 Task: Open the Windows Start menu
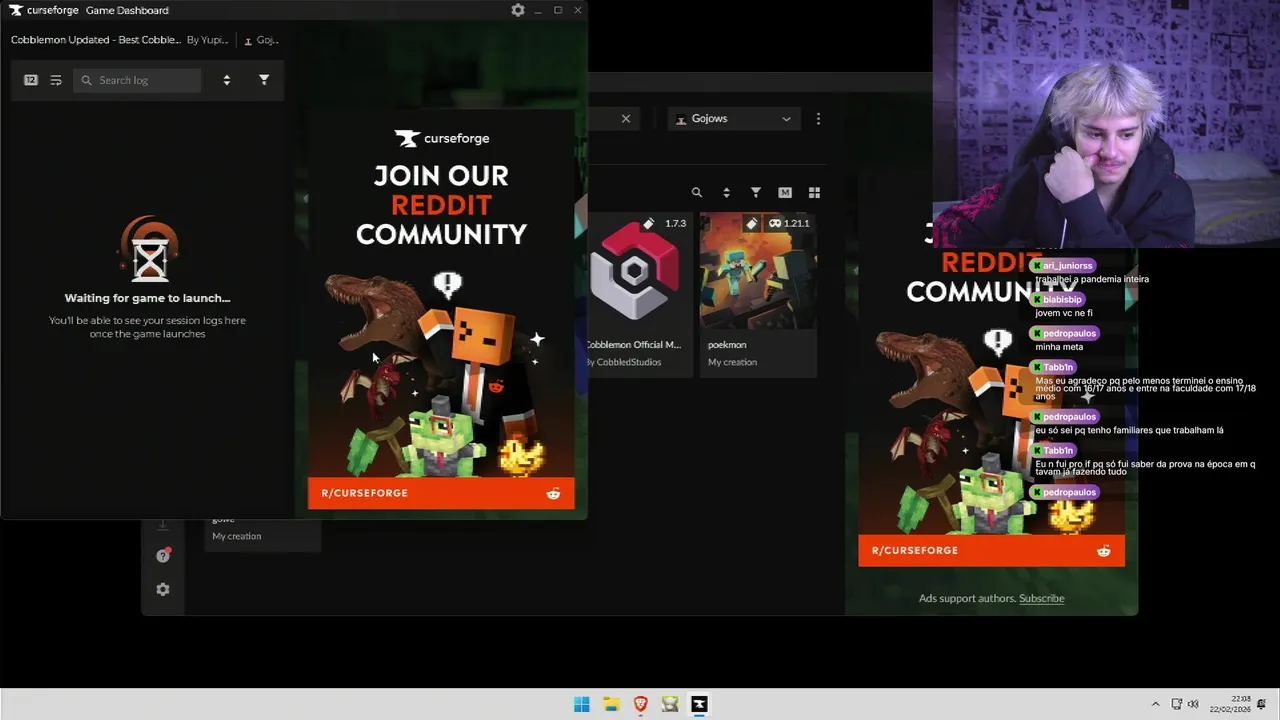(582, 704)
